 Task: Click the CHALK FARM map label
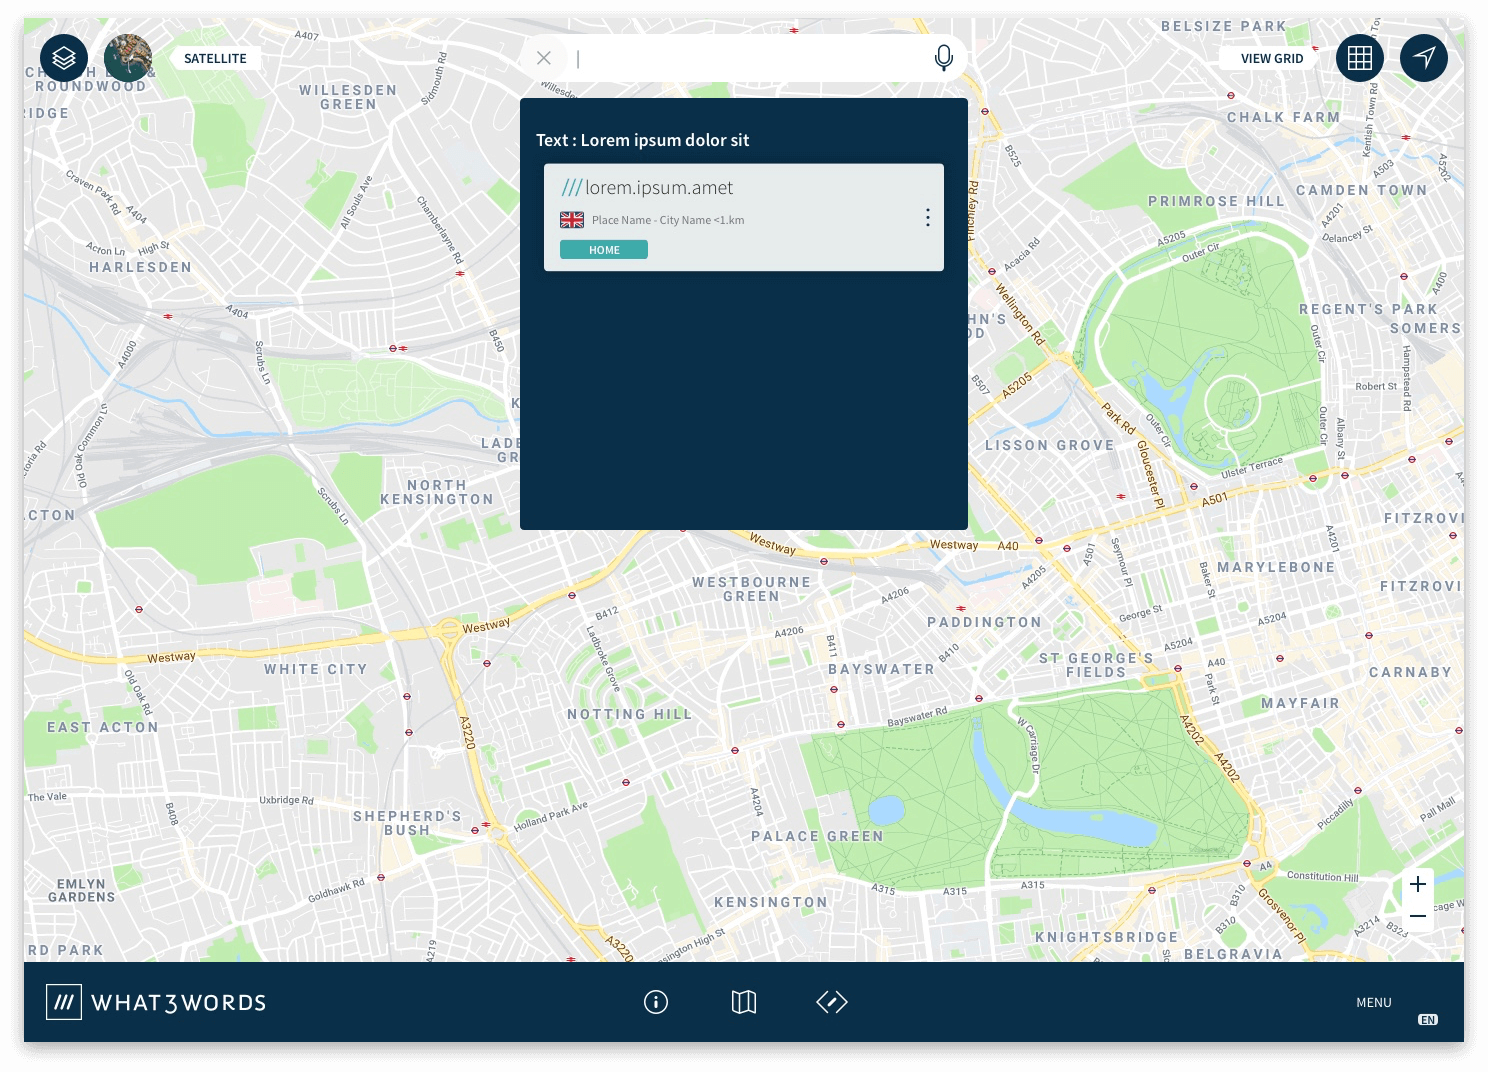click(x=1284, y=117)
